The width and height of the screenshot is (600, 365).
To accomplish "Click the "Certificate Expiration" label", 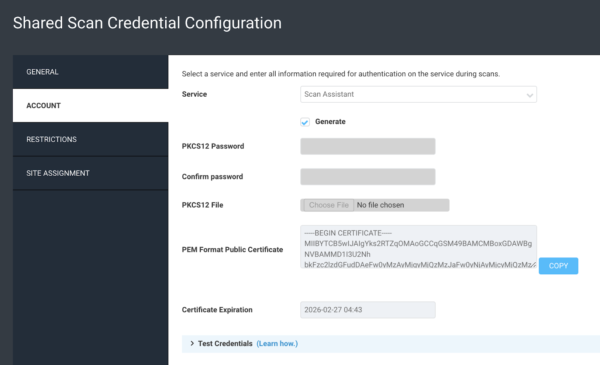I will pyautogui.click(x=217, y=310).
